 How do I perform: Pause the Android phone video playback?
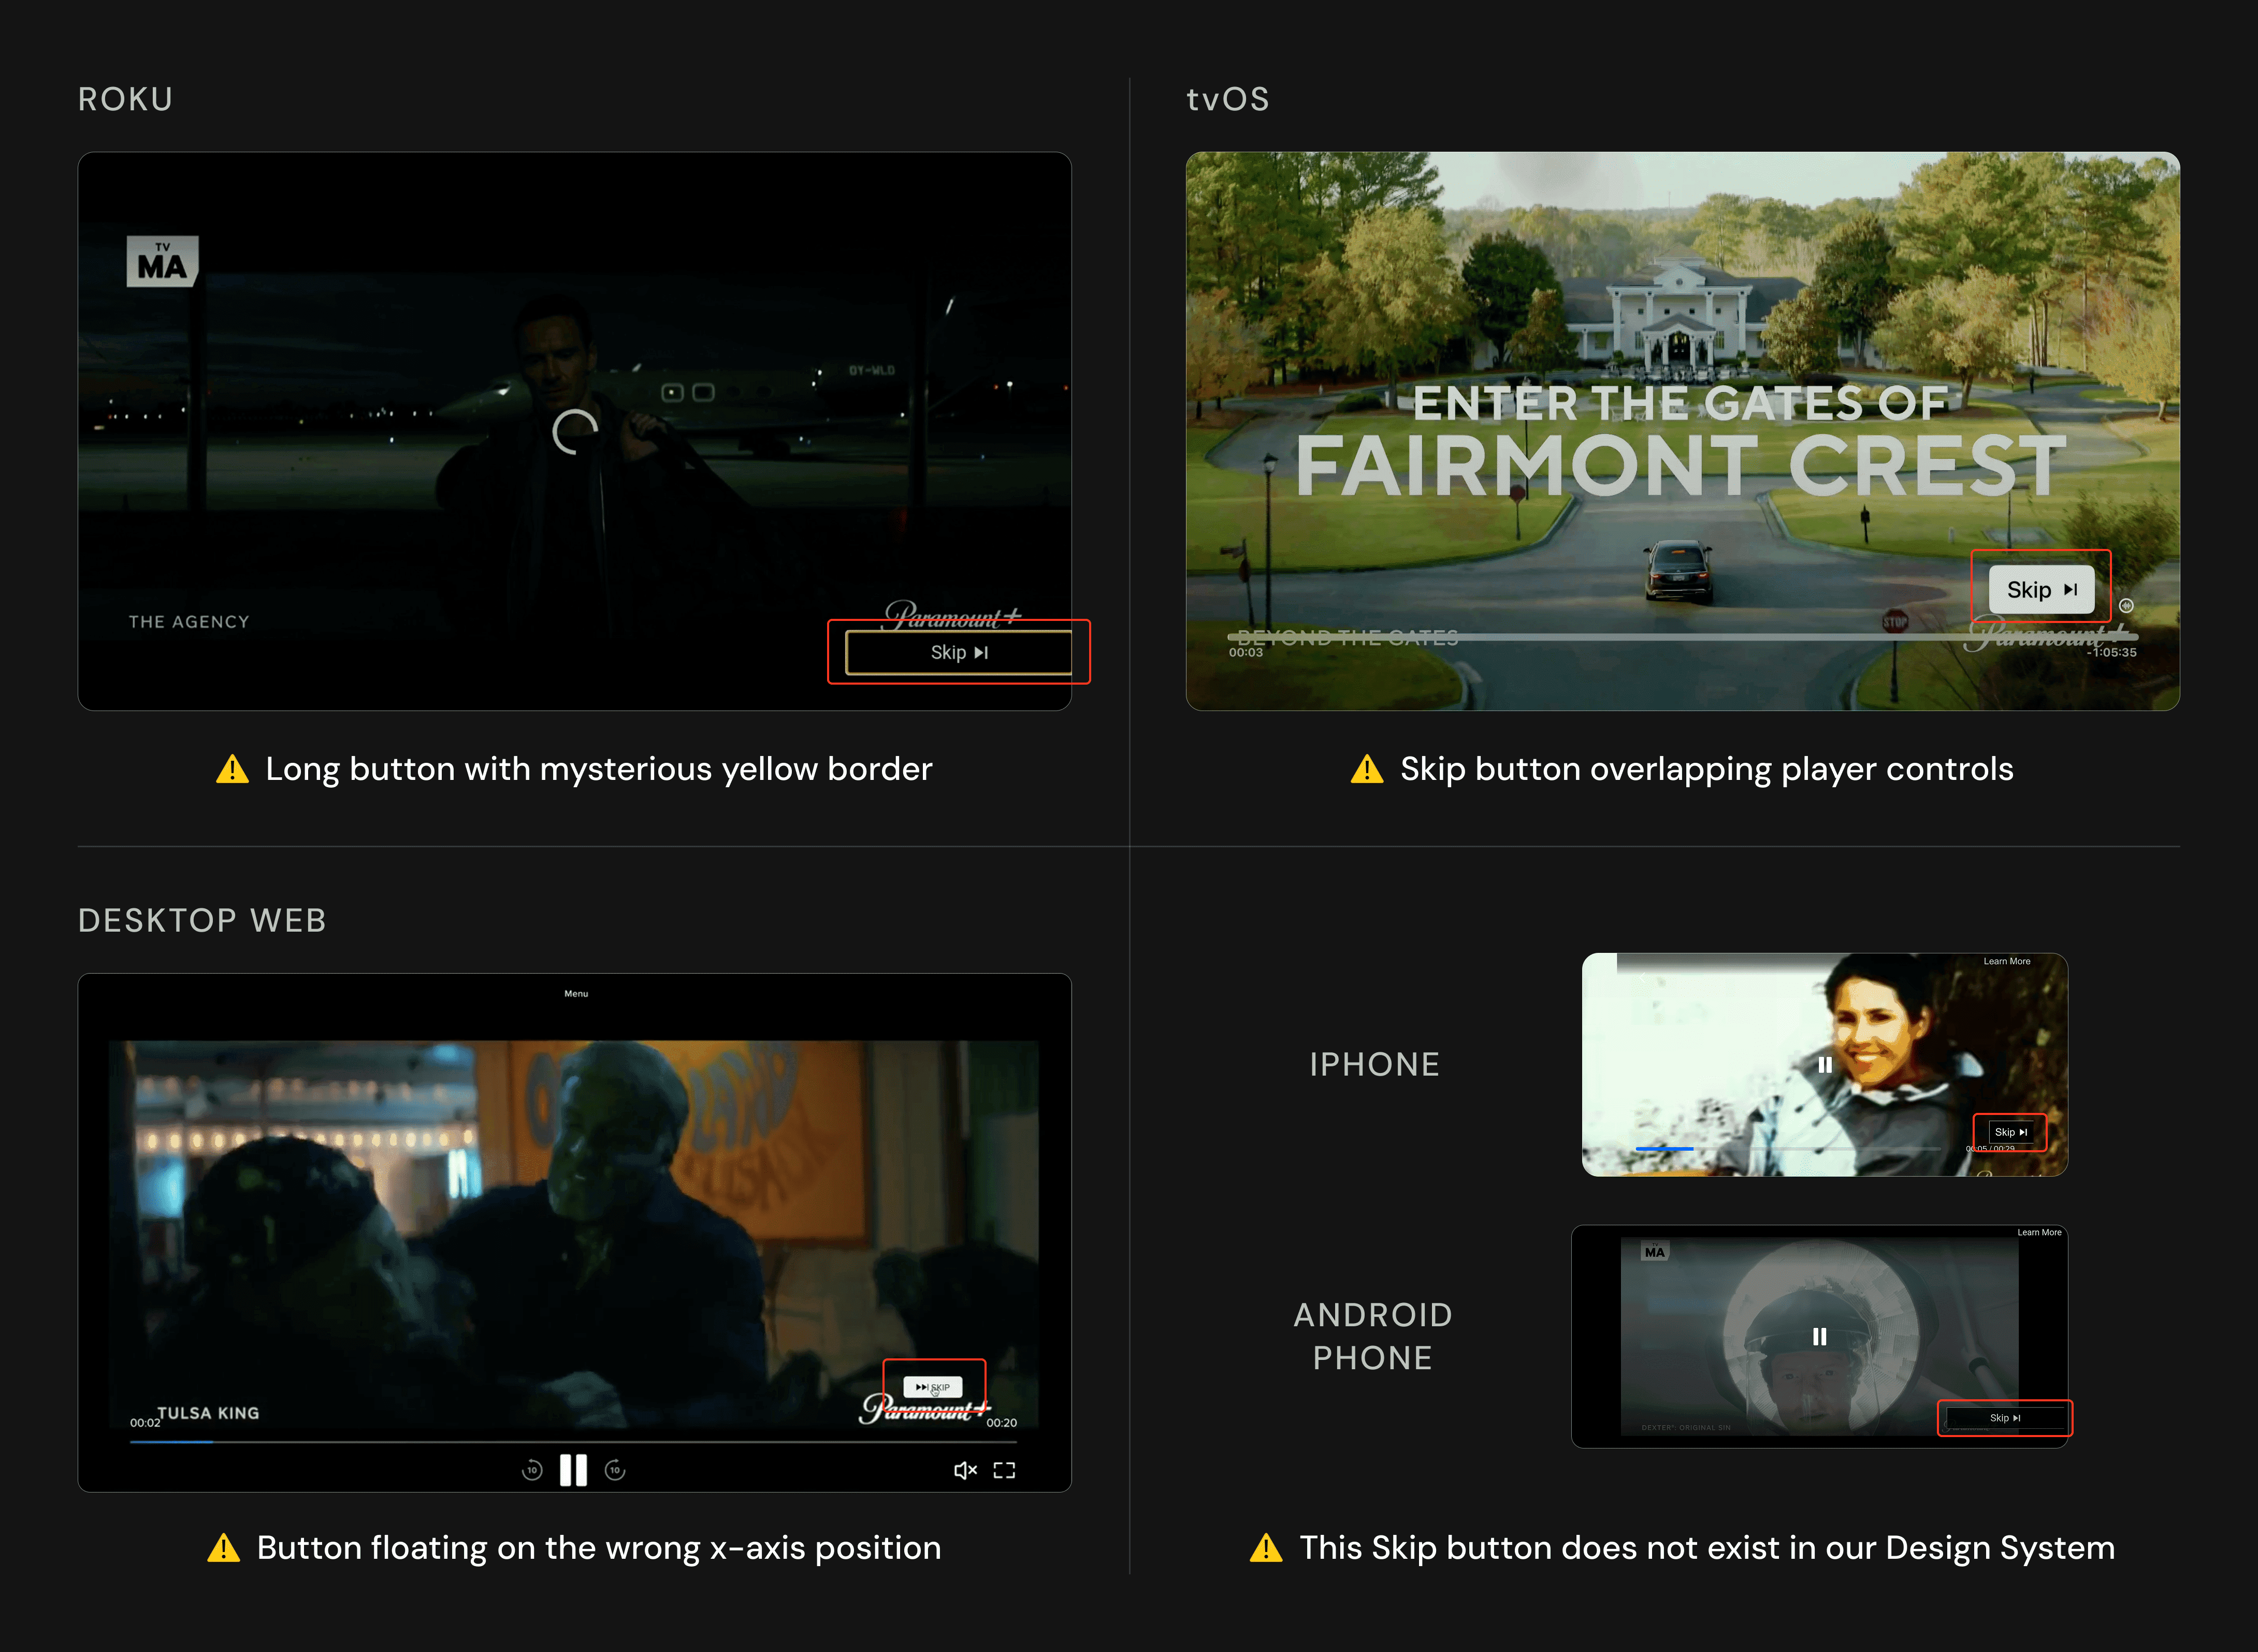click(x=1820, y=1337)
